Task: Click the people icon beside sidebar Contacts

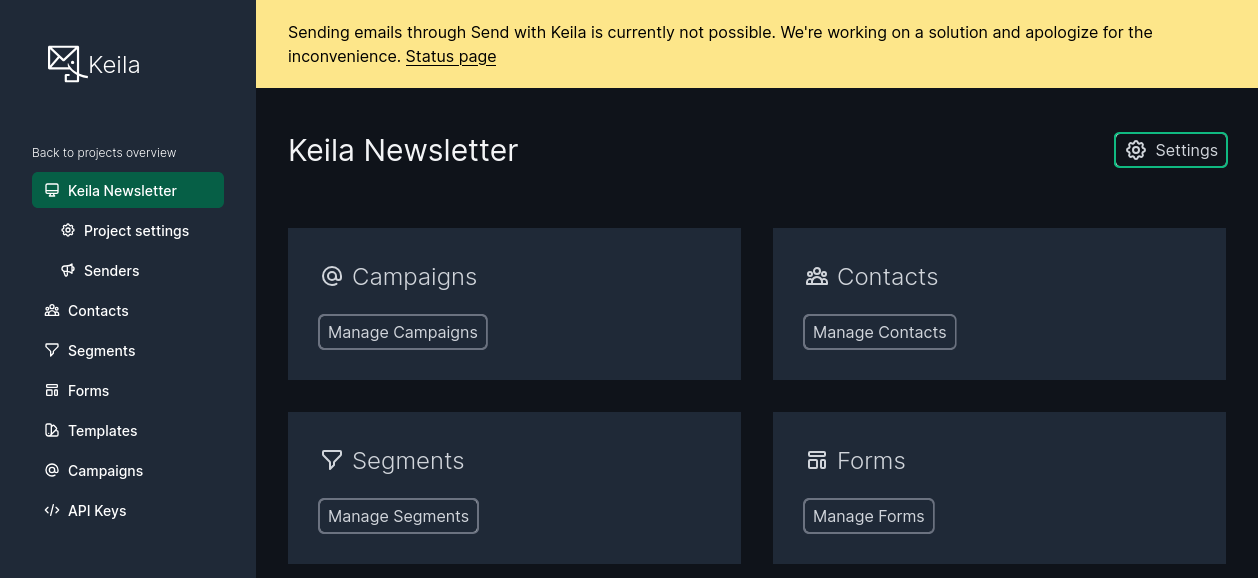Action: 52,310
